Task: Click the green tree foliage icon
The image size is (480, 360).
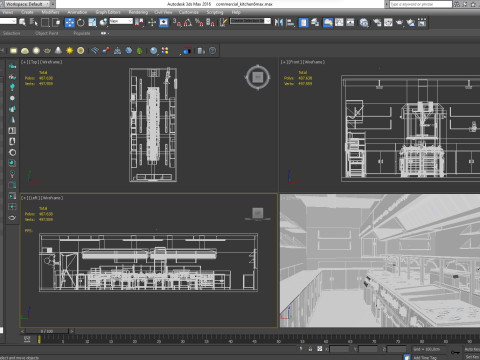Action: (x=140, y=51)
